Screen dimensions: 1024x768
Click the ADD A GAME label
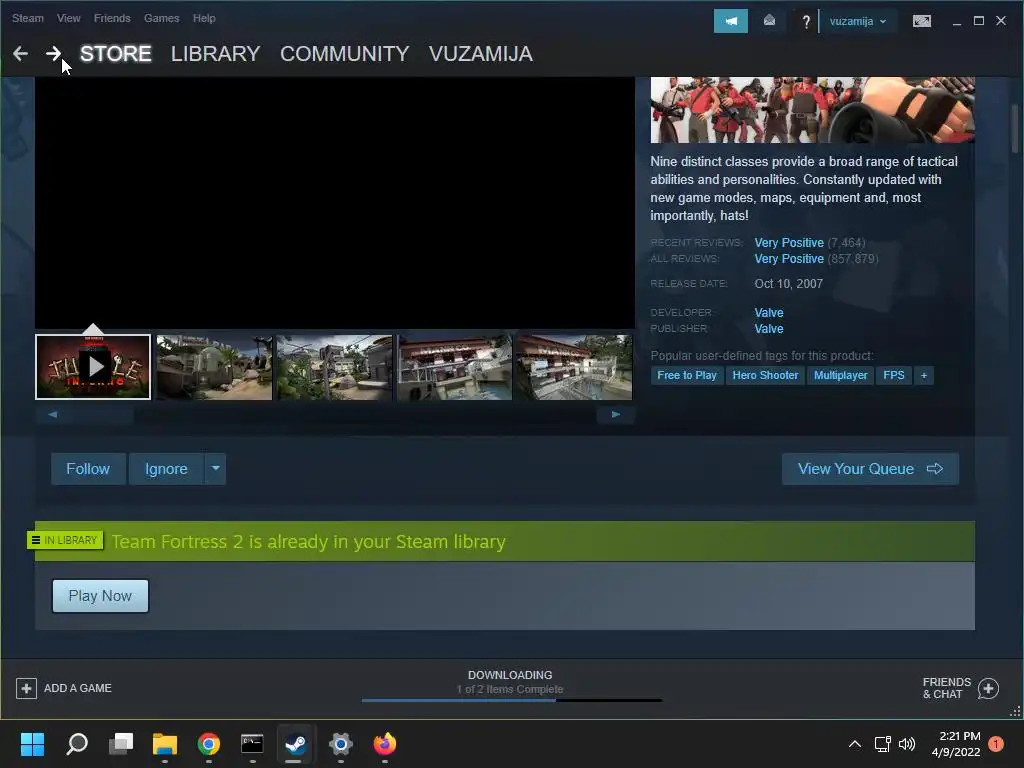click(x=78, y=688)
